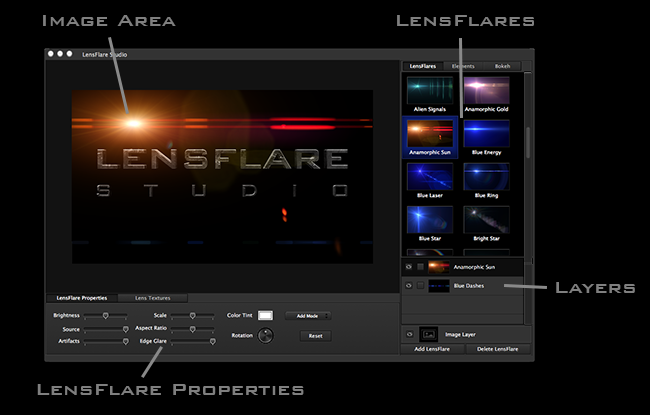This screenshot has height=415, width=650.
Task: Choose the Anamorphic Gold flare preset
Action: coord(486,90)
